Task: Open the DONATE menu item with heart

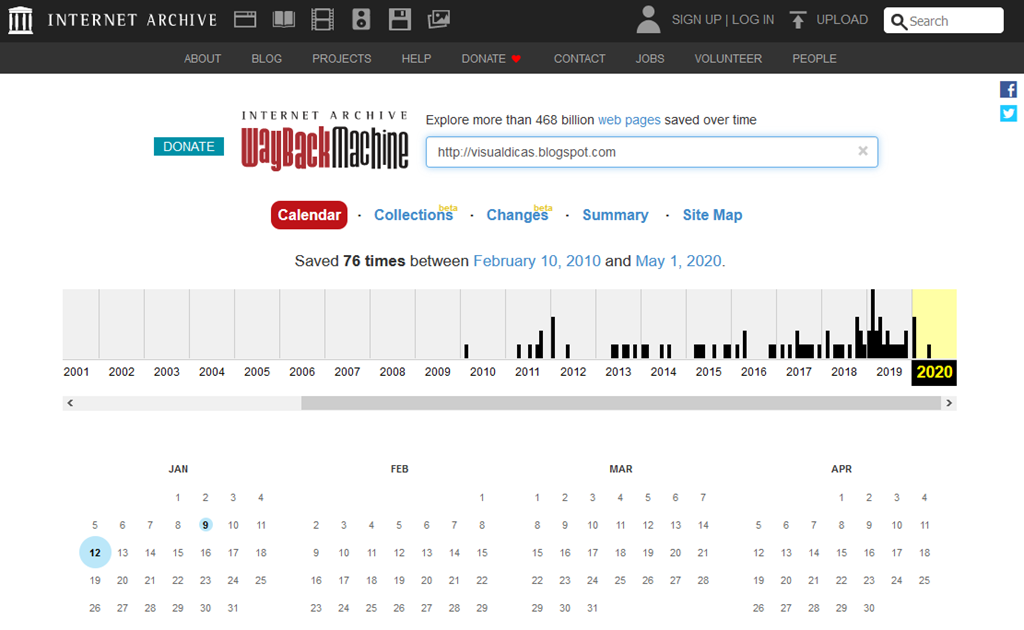Action: [x=491, y=59]
